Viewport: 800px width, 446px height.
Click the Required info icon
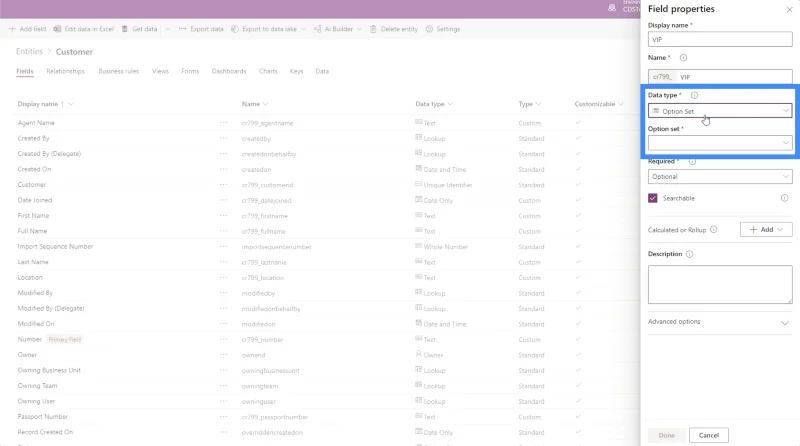[692, 161]
